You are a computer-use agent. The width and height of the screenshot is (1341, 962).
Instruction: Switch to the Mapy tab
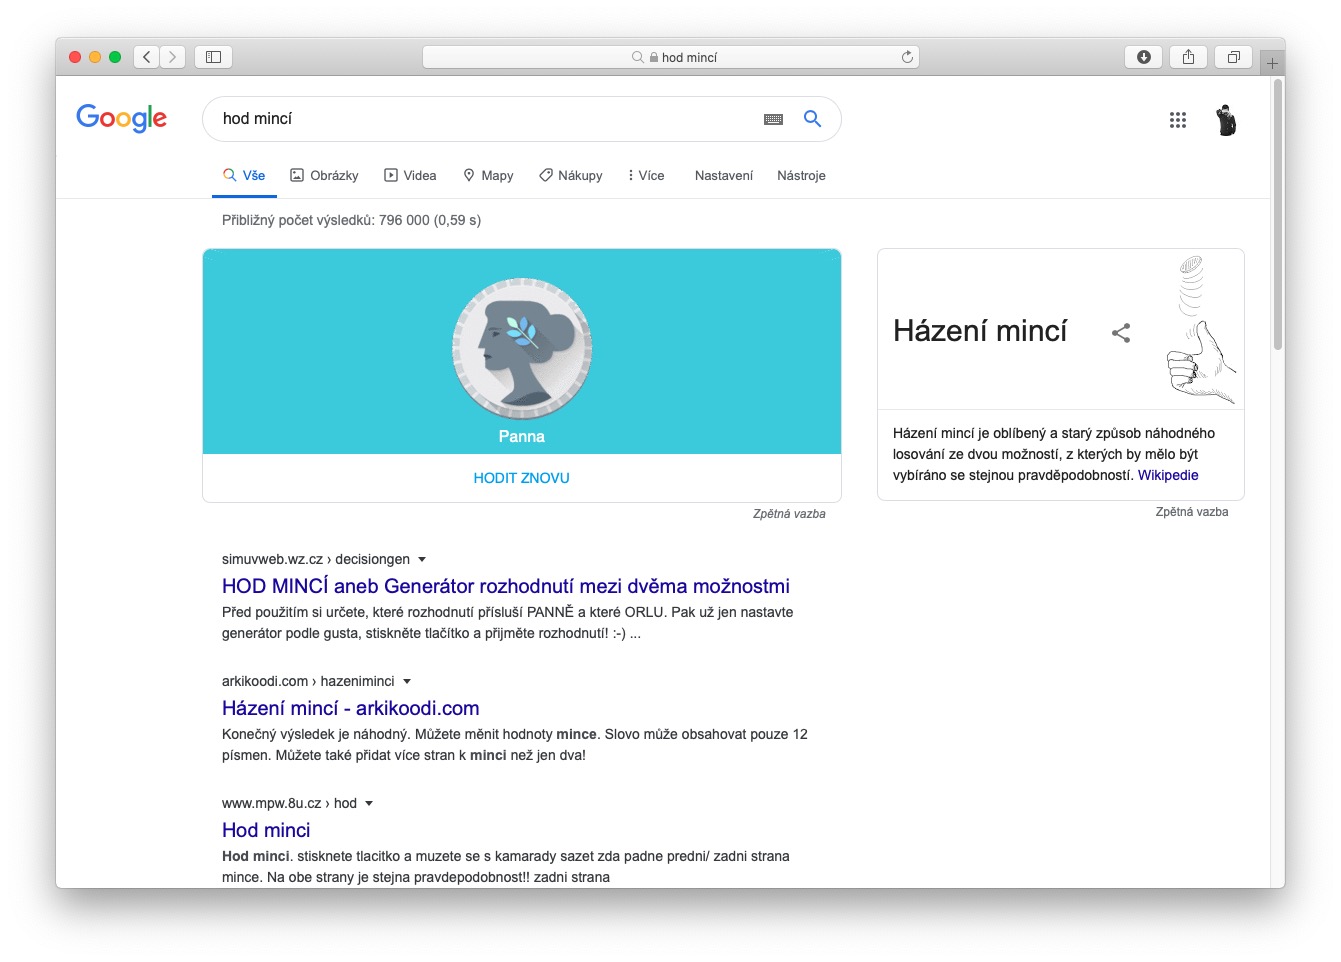tap(488, 175)
